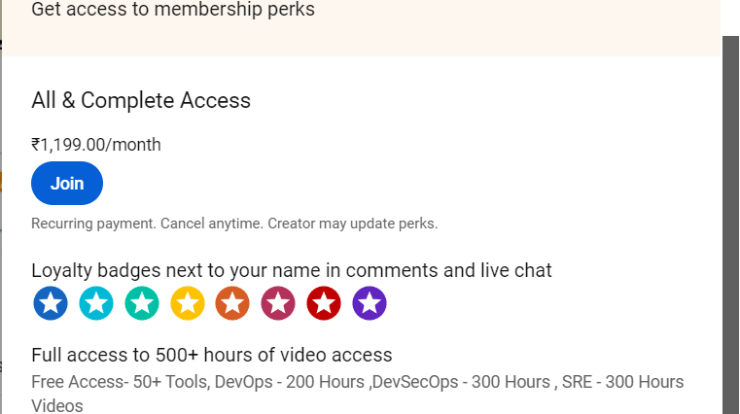
Task: Select the teal green star loyalty badge
Action: [x=142, y=303]
